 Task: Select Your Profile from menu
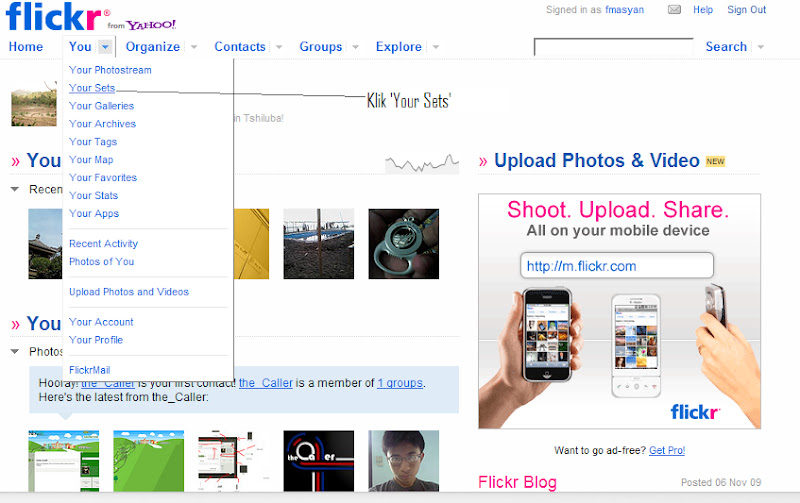pyautogui.click(x=96, y=340)
